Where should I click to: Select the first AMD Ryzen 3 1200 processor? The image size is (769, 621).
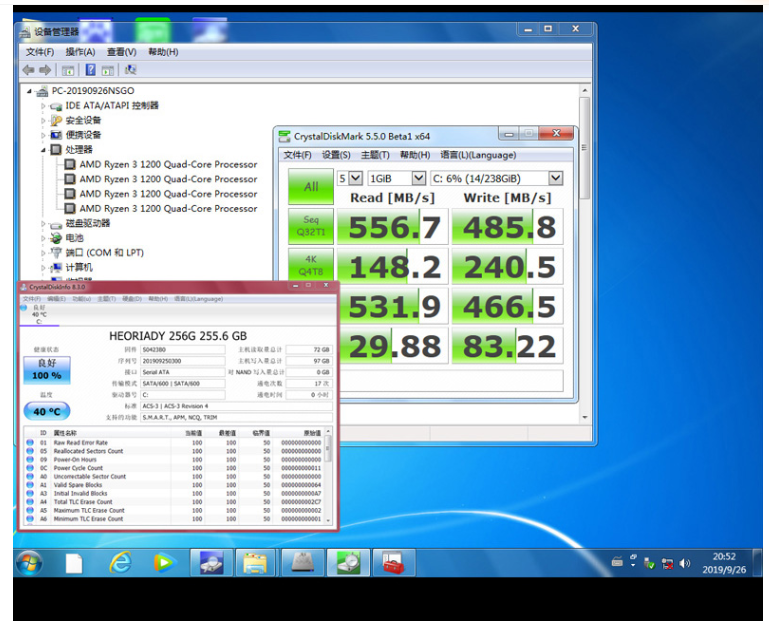click(x=168, y=165)
